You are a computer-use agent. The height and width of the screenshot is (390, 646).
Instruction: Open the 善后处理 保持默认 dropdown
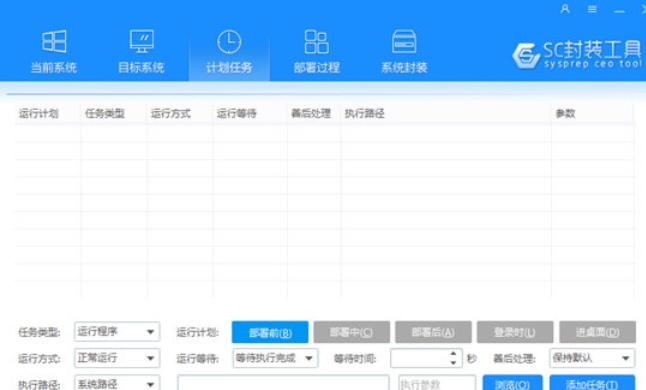592,358
